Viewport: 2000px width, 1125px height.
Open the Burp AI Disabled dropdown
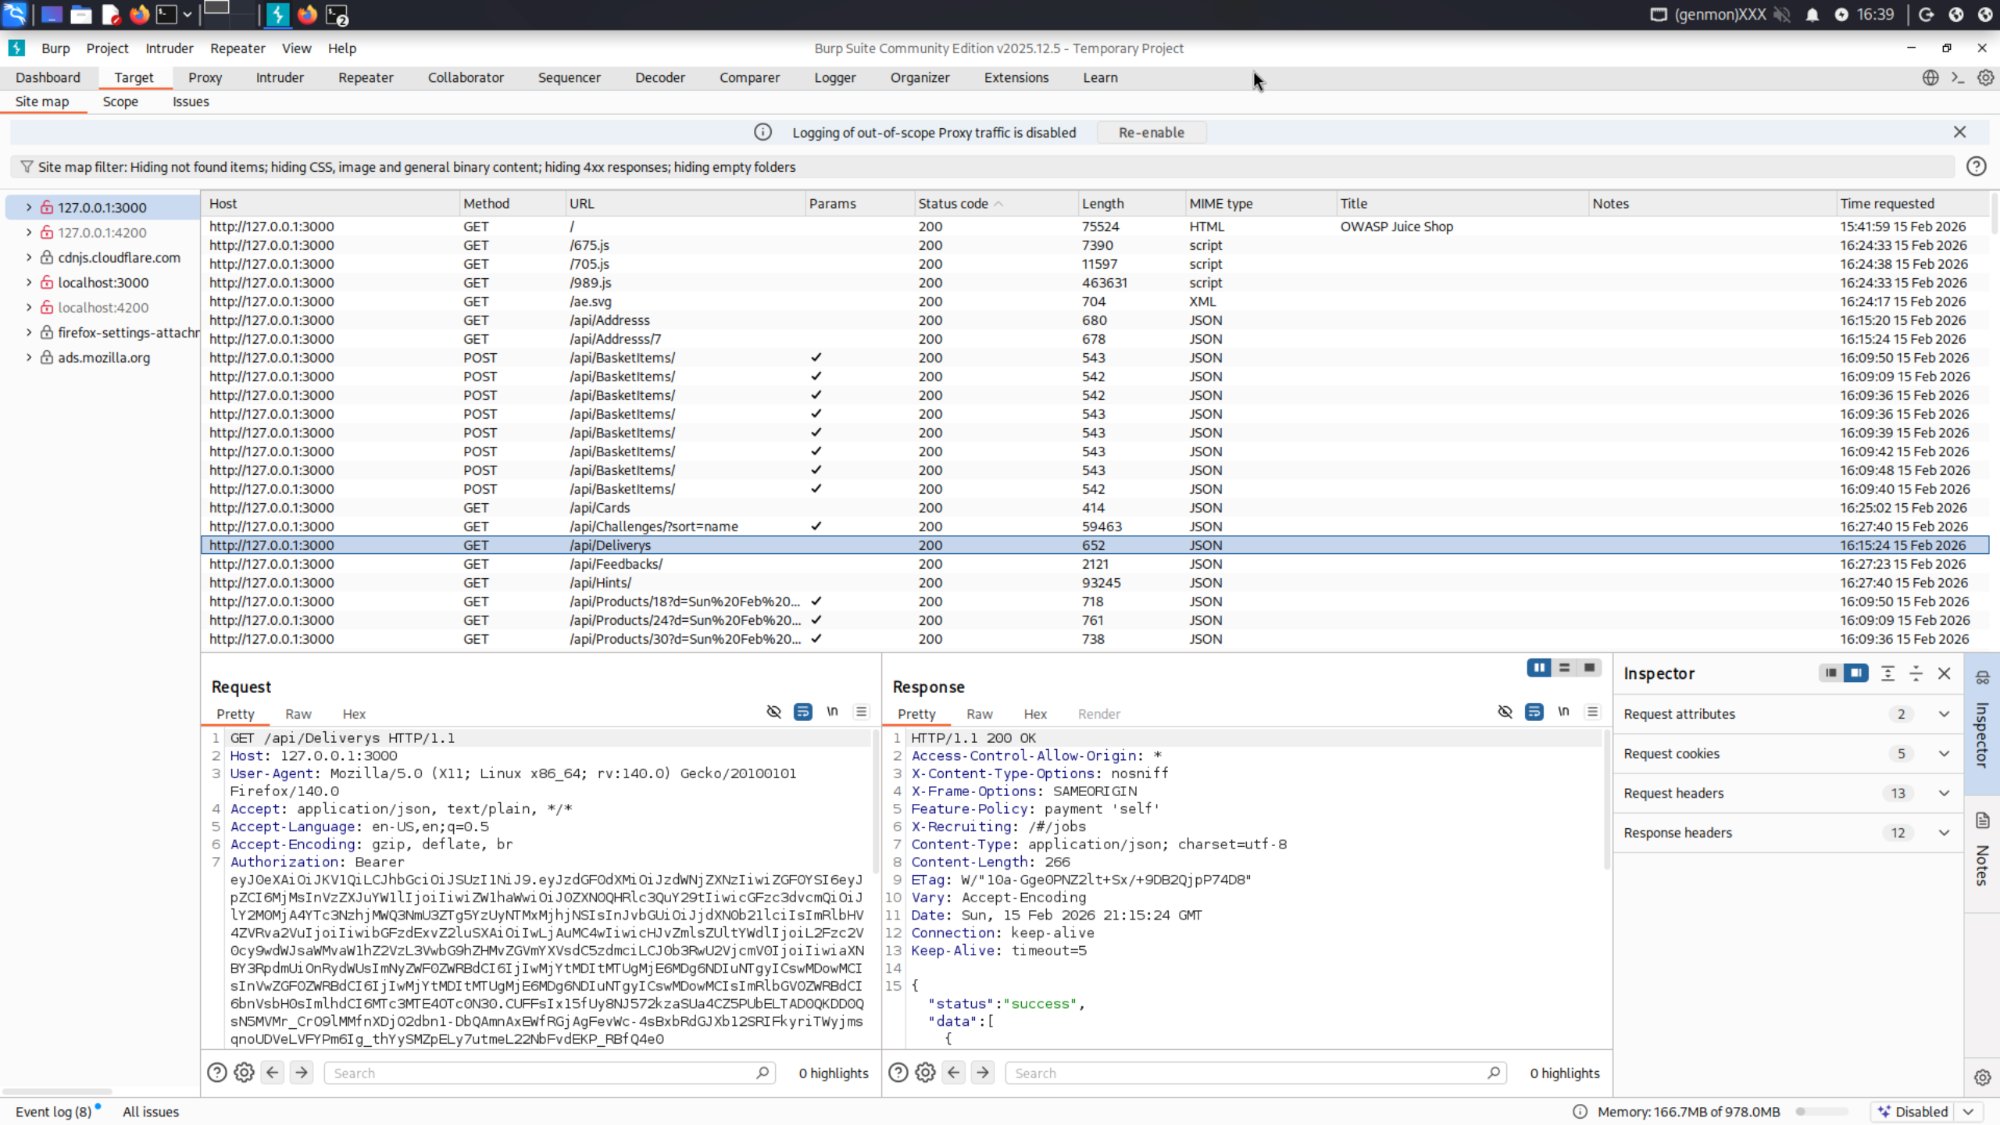pos(1969,1112)
